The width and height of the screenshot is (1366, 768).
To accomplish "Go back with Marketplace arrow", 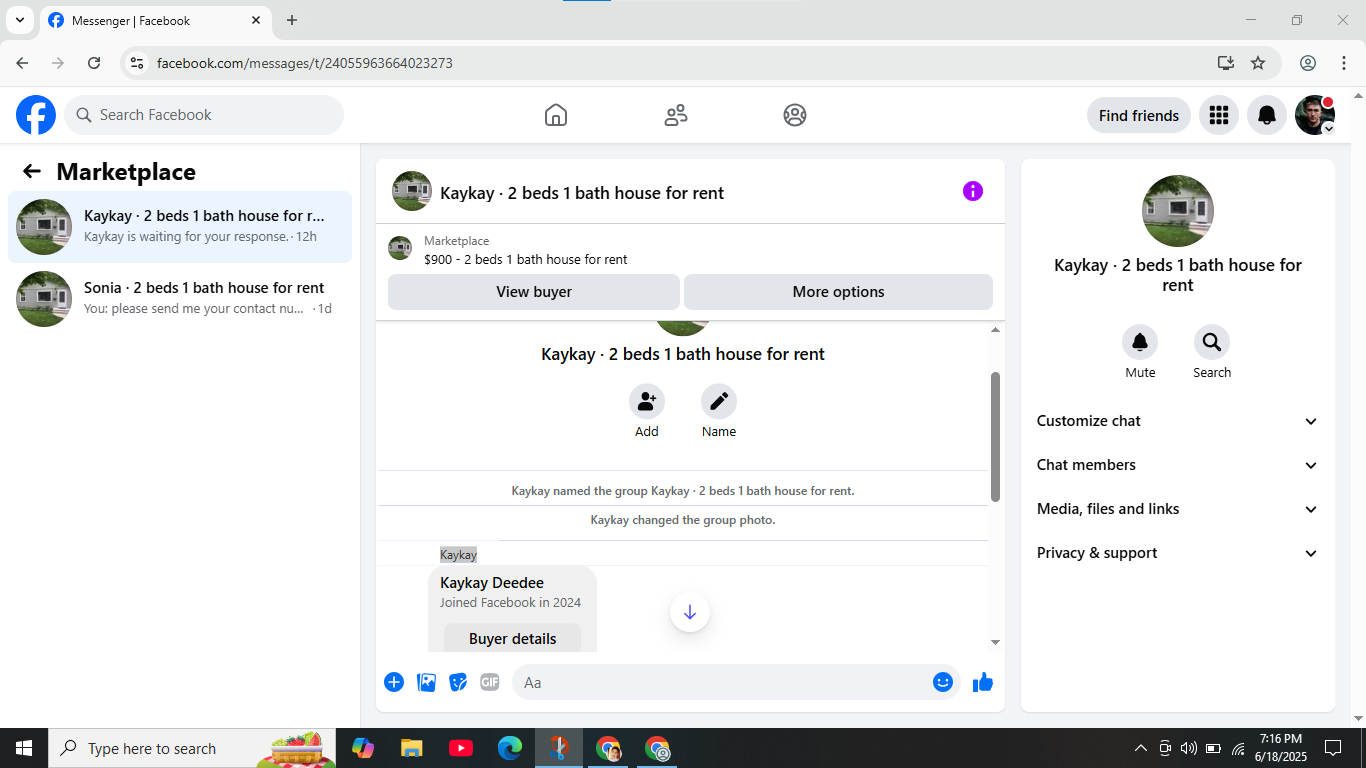I will [32, 171].
